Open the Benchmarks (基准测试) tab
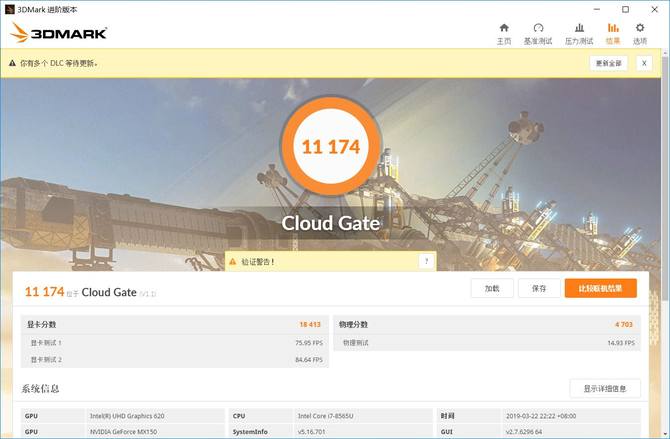 click(x=538, y=34)
